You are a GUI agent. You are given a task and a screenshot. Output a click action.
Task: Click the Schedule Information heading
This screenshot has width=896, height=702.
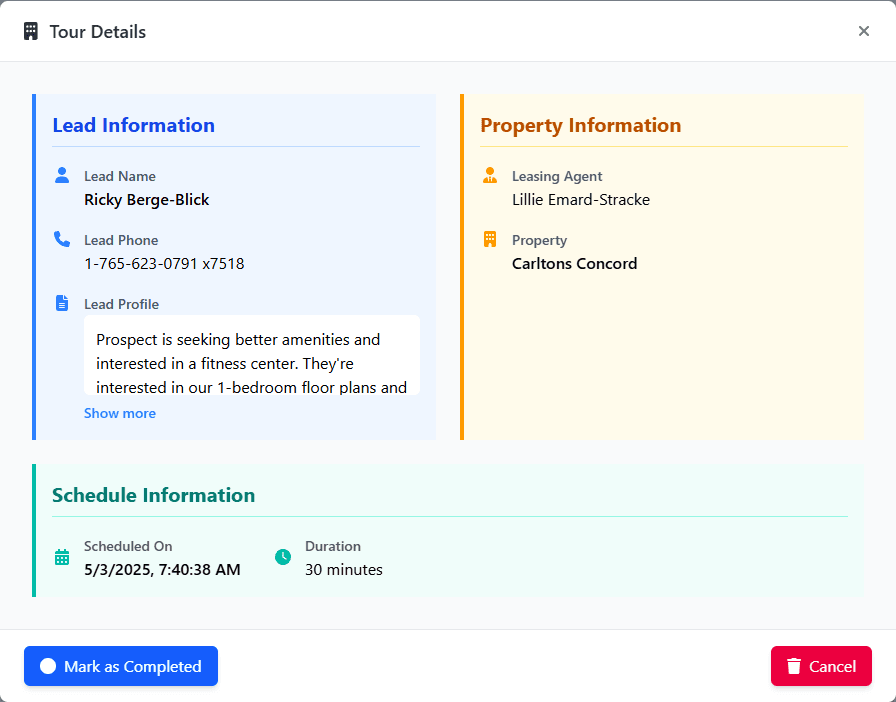tap(154, 495)
